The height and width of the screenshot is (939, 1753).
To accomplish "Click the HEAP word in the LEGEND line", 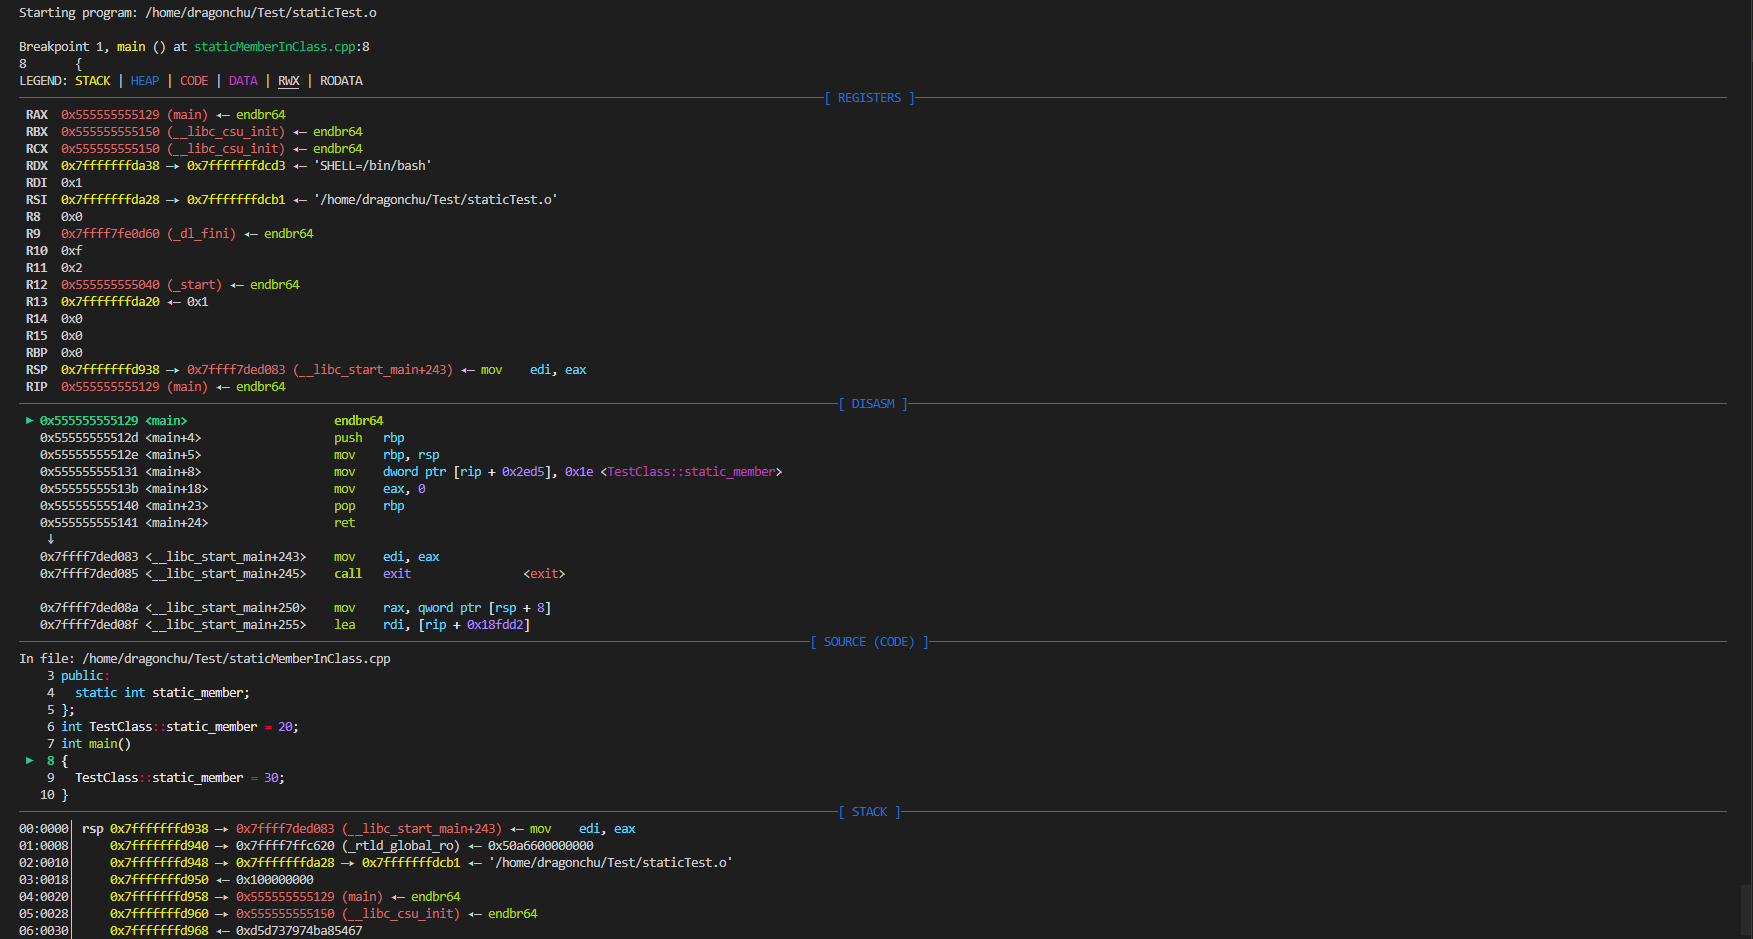I will (x=145, y=81).
